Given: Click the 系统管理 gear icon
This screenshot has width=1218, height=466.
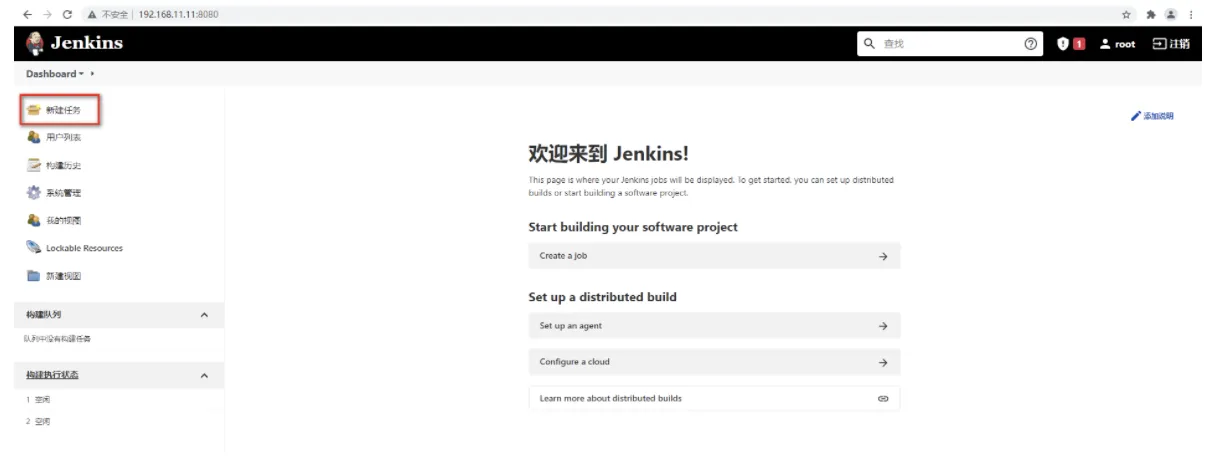Looking at the screenshot, I should pos(34,192).
